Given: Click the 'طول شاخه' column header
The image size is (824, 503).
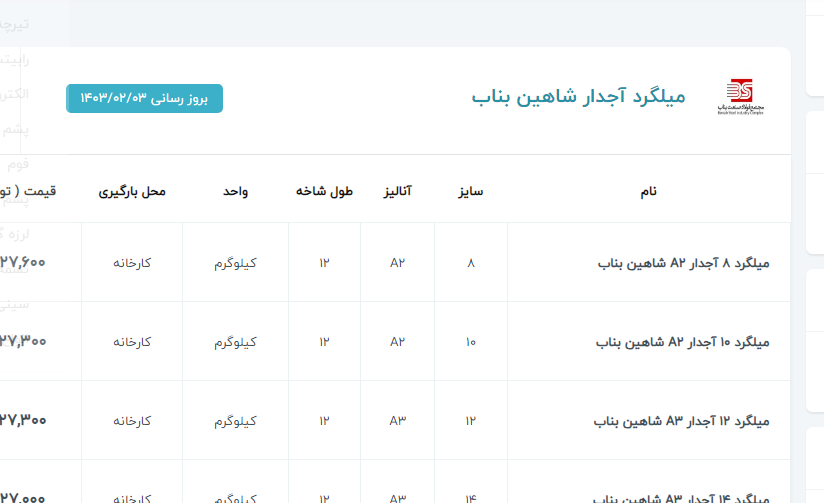Looking at the screenshot, I should coord(324,190).
